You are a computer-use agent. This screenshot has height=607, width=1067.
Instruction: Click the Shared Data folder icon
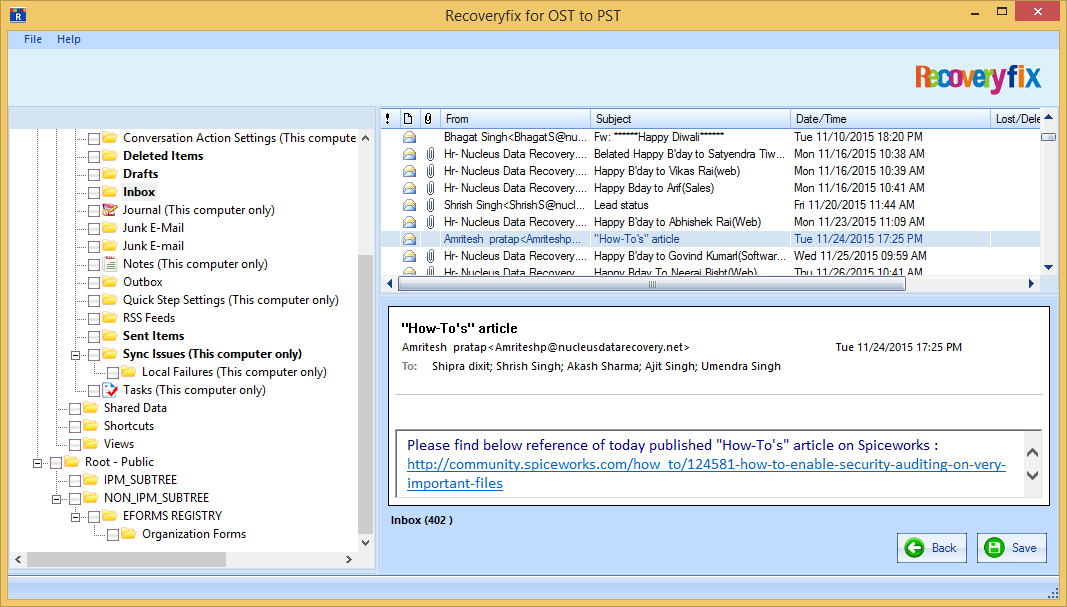pyautogui.click(x=91, y=408)
